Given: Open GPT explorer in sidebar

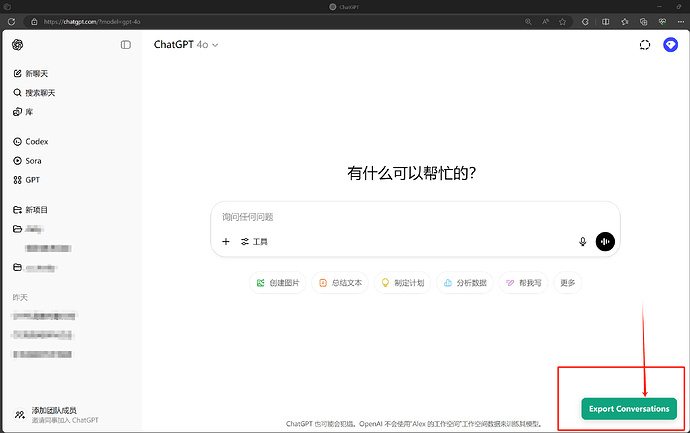Looking at the screenshot, I should pyautogui.click(x=26, y=180).
